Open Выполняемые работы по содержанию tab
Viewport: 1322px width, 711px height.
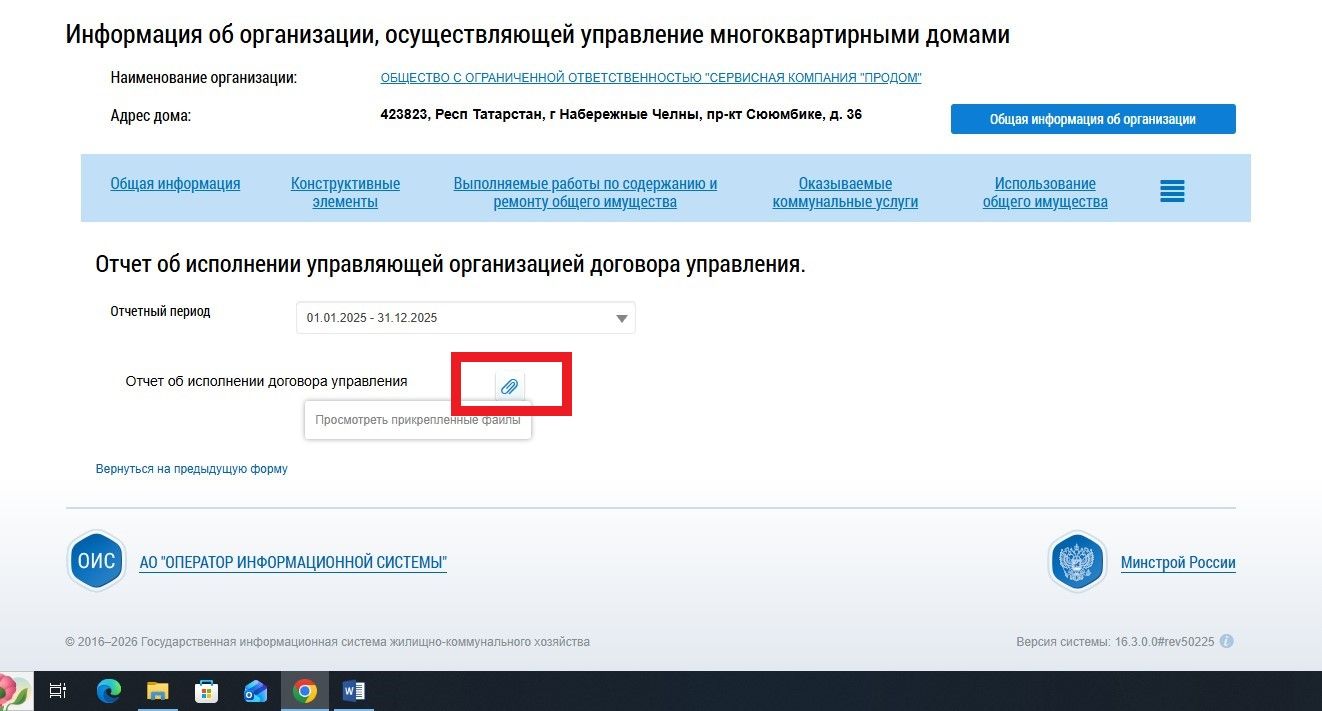585,193
